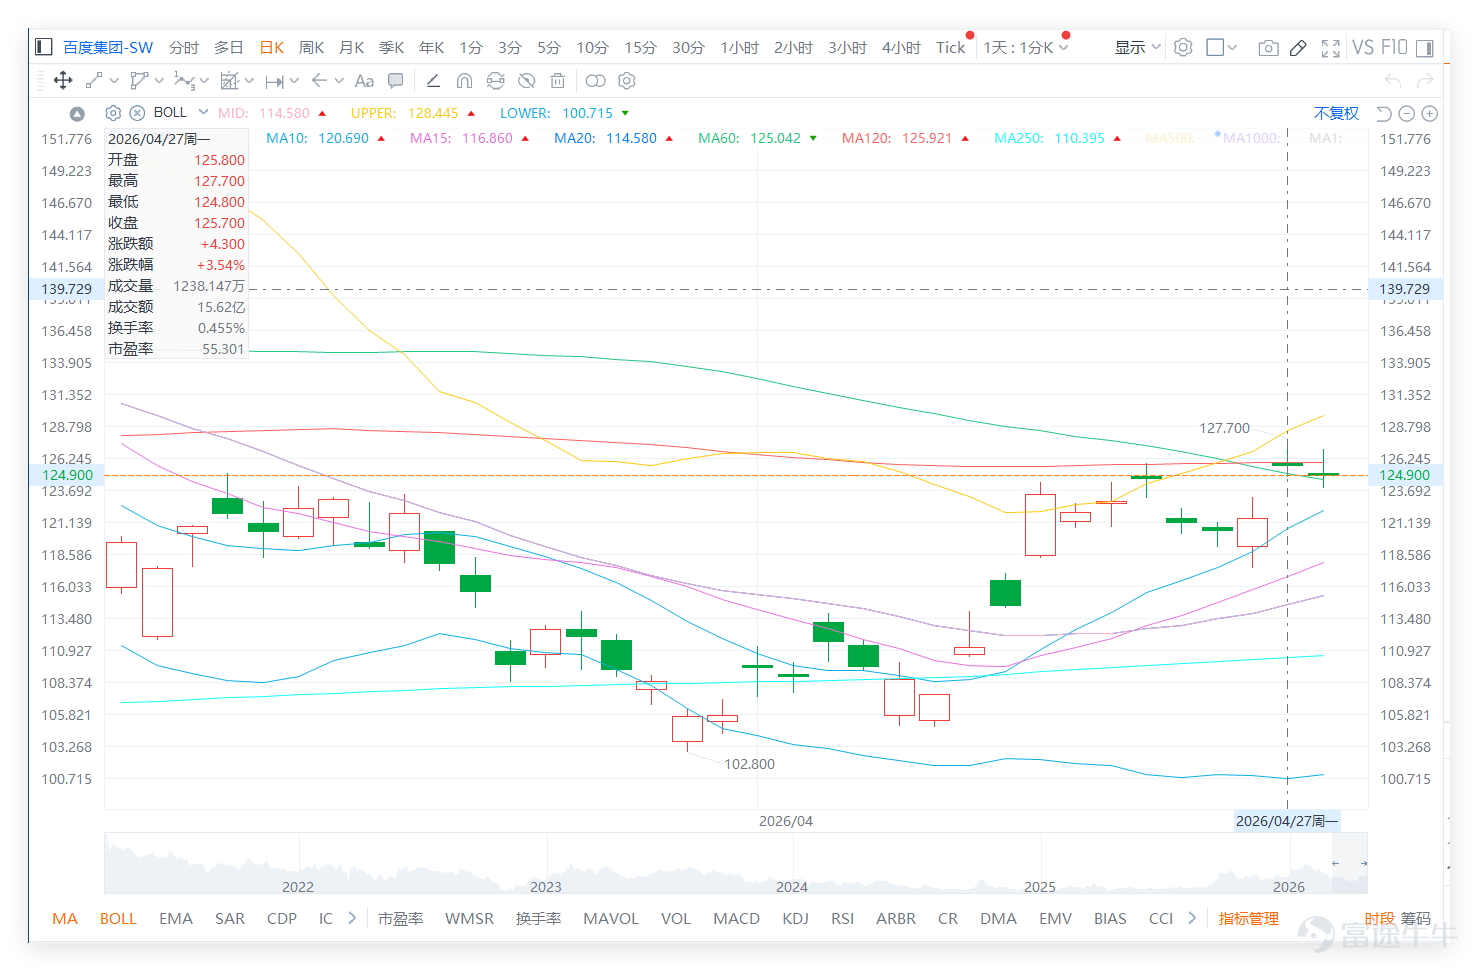Undo the last drawing action
The width and height of the screenshot is (1478, 971).
pos(1393,81)
